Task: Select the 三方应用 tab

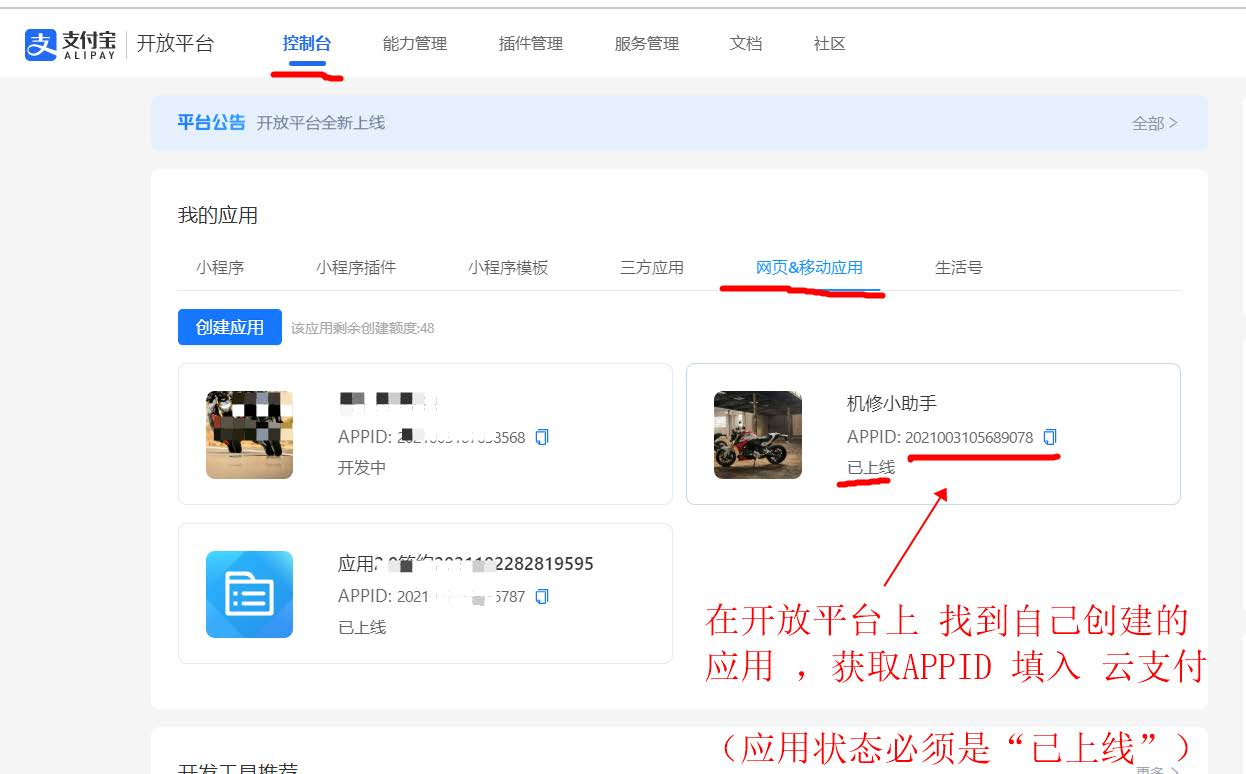Action: coord(652,268)
